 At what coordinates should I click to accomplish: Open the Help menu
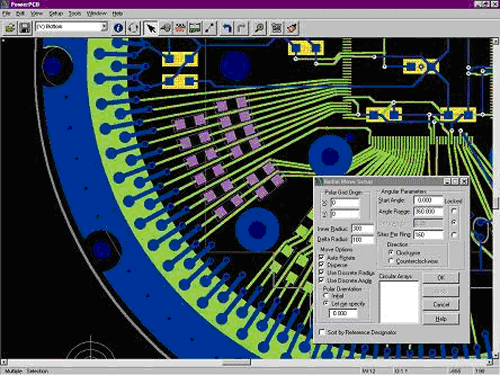[x=117, y=13]
